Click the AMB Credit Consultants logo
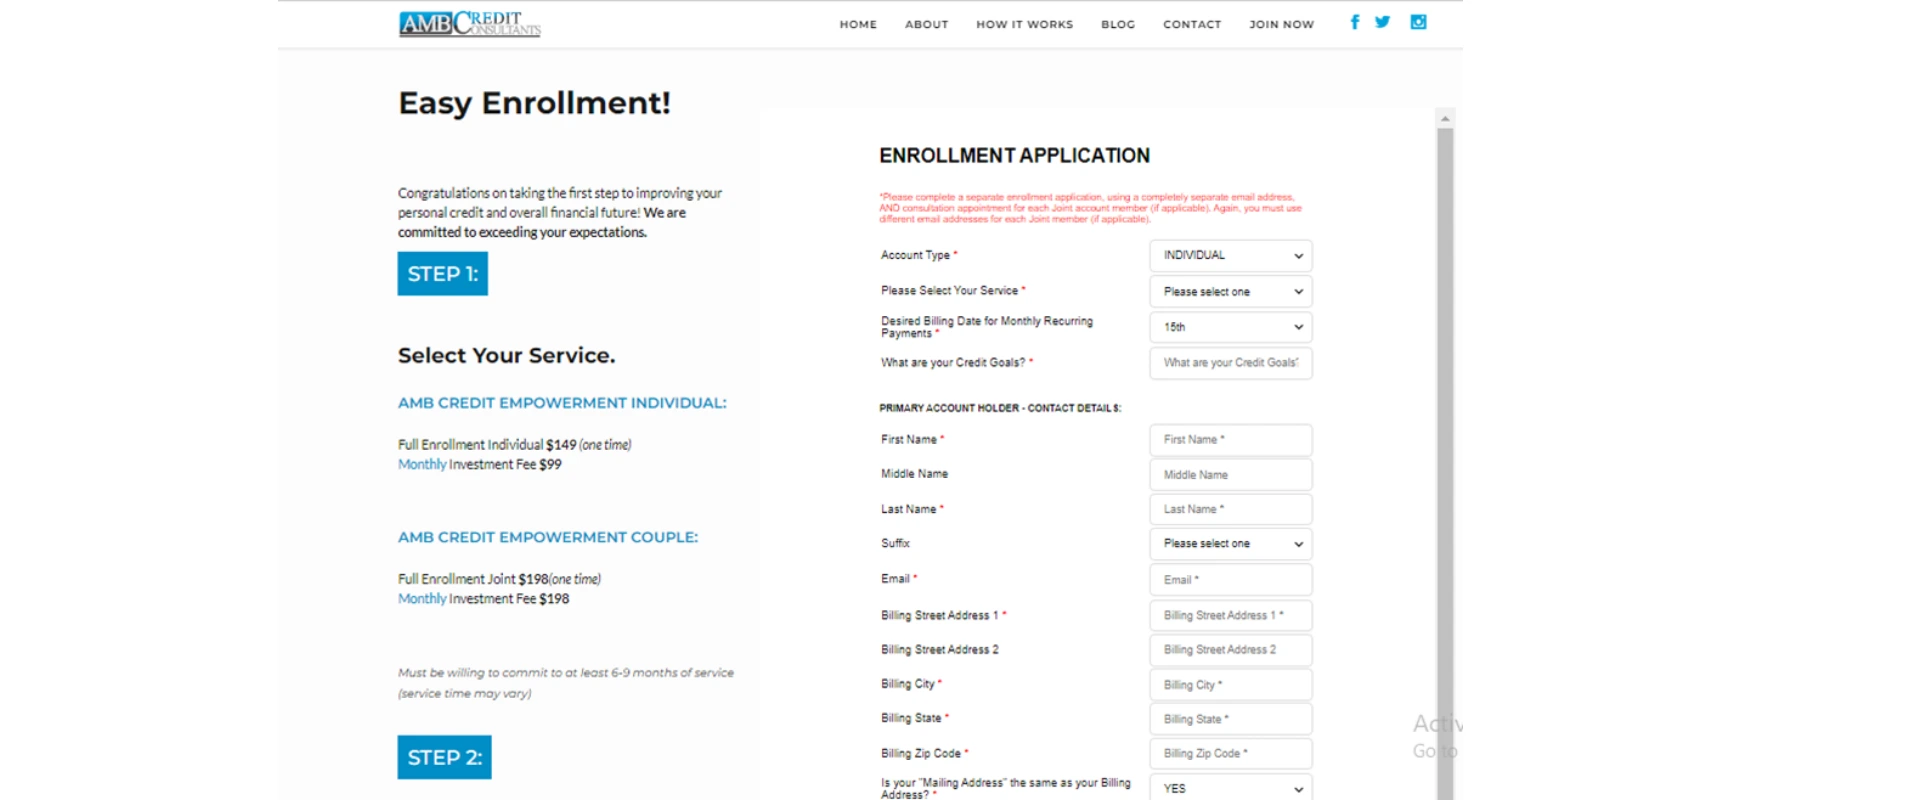Screen dimensions: 1920x800 (x=470, y=23)
